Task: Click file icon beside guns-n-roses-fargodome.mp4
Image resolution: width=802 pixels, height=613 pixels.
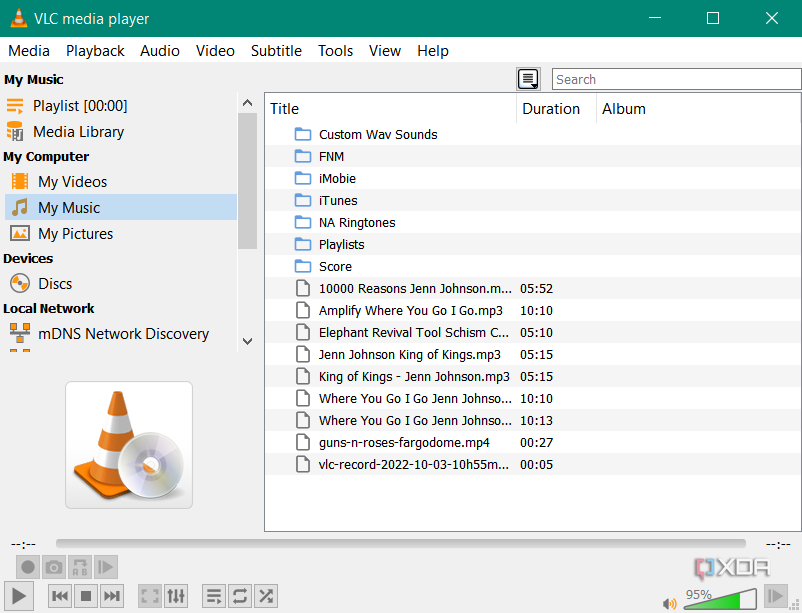Action: pyautogui.click(x=303, y=442)
